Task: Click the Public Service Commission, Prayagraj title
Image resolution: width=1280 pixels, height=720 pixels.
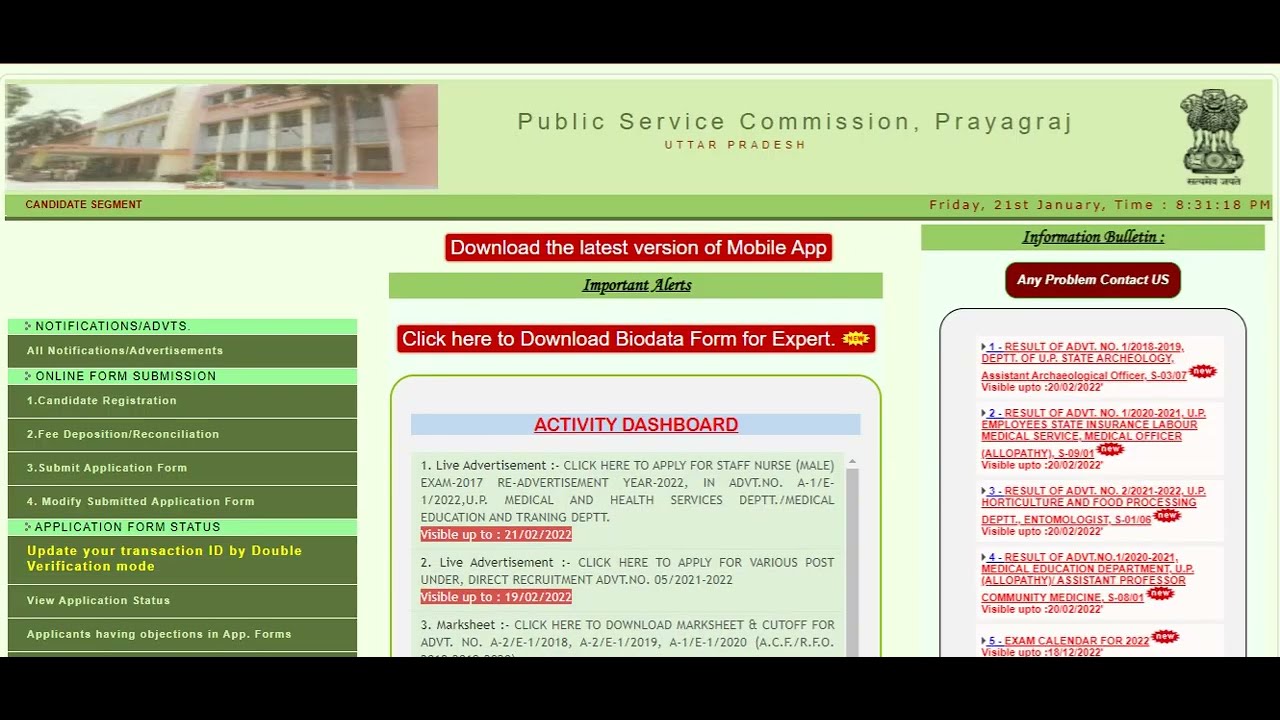Action: tap(795, 122)
